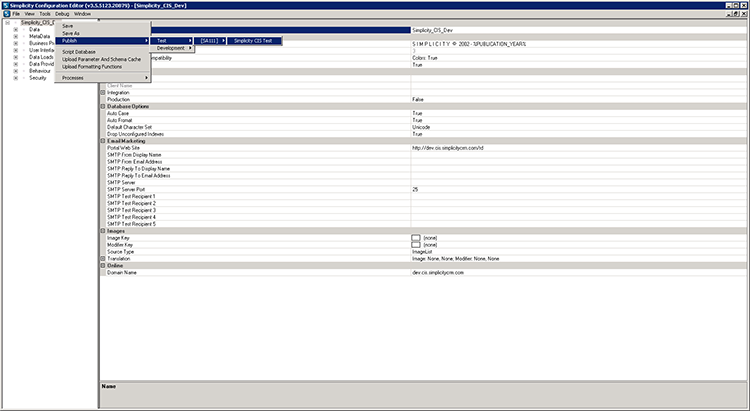This screenshot has width=750, height=411.
Task: Click the SMTP Server value field
Action: pos(578,182)
